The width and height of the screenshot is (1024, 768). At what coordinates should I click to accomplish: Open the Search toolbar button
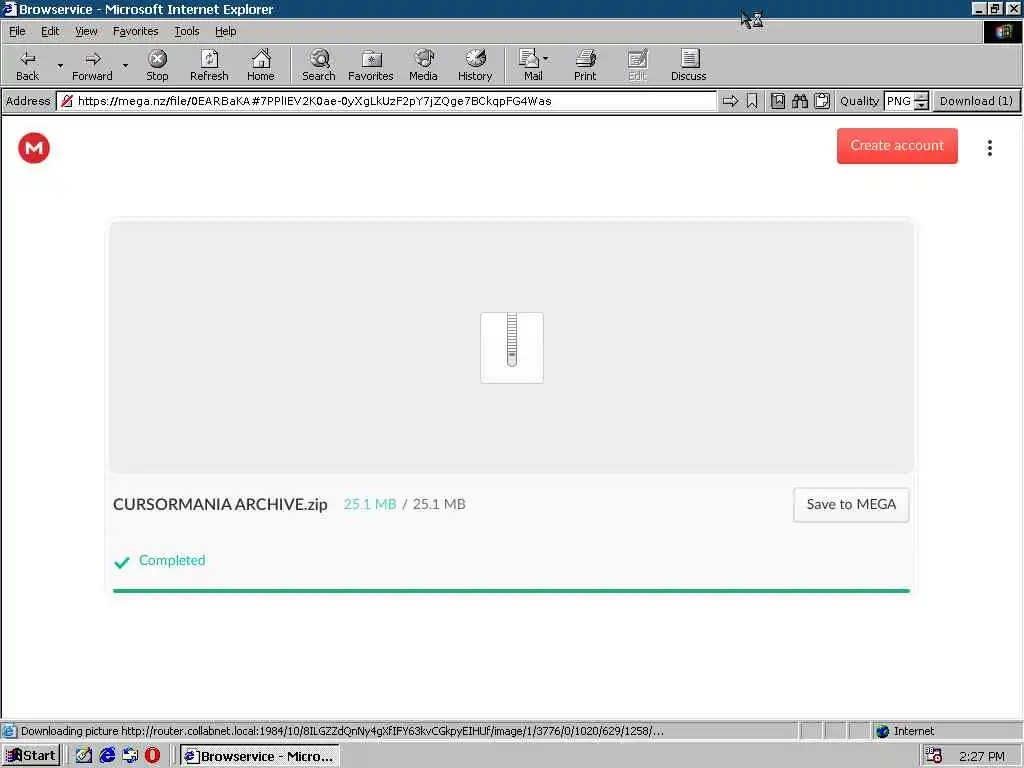tap(319, 65)
